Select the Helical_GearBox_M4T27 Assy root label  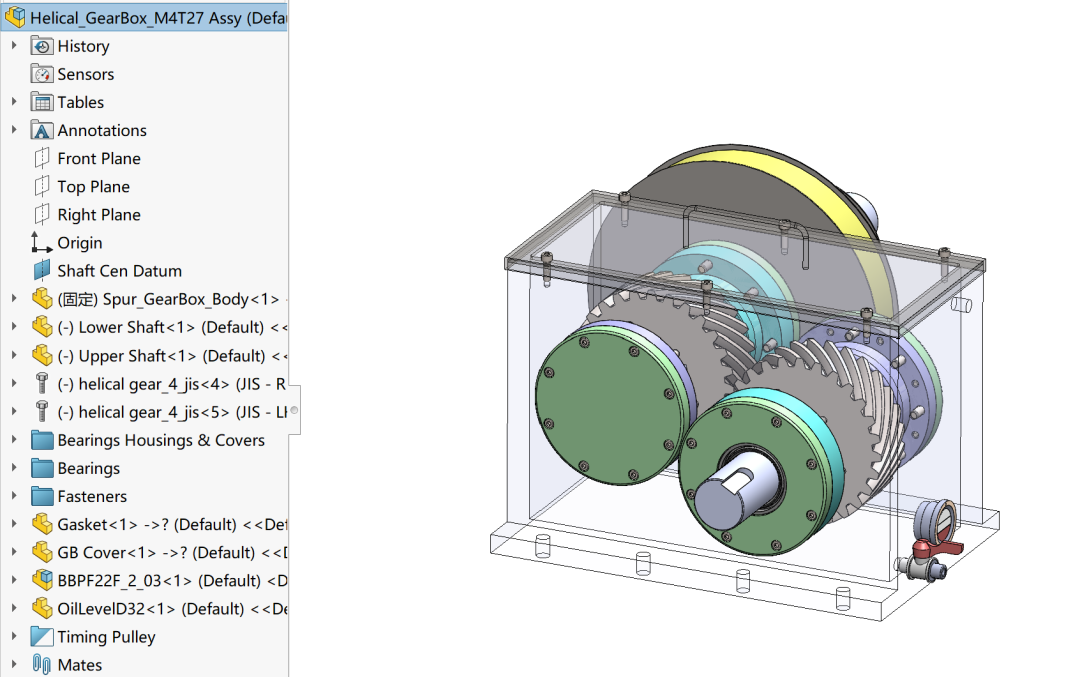pyautogui.click(x=158, y=18)
